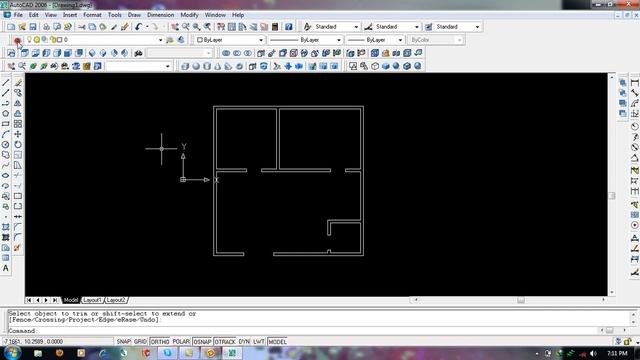Open the layer list dropdown showing 0
The image size is (640, 360).
click(94, 40)
